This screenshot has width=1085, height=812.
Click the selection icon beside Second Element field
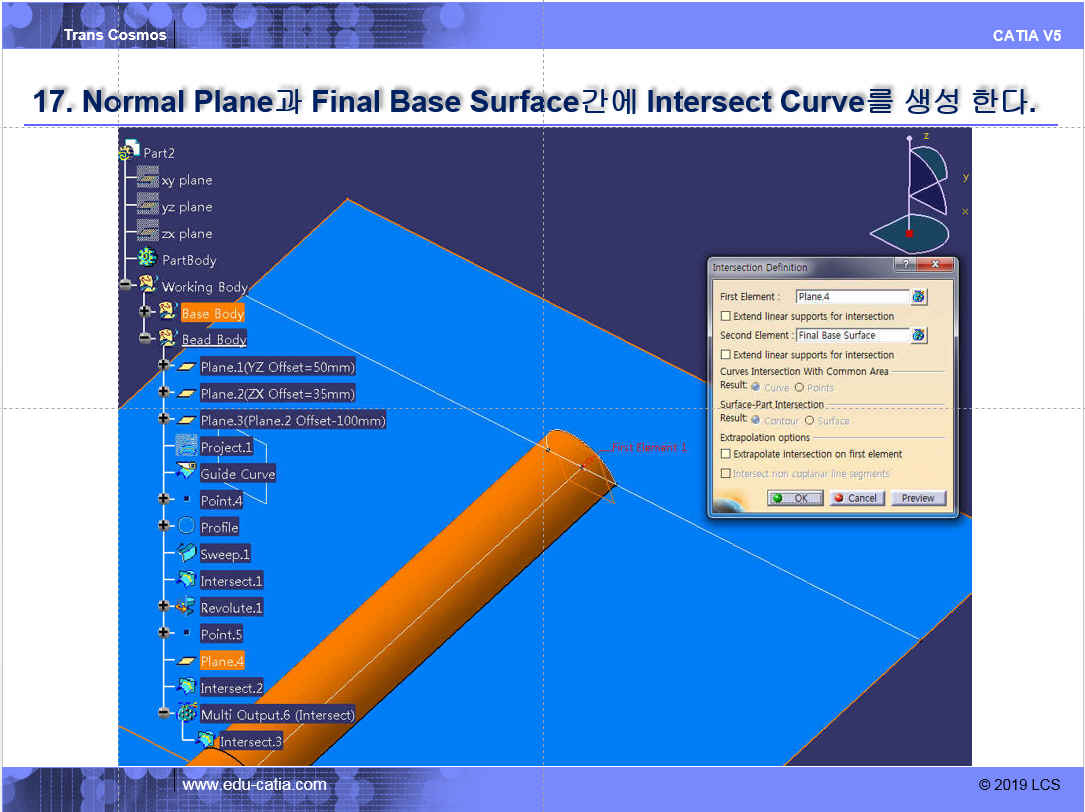coord(919,336)
